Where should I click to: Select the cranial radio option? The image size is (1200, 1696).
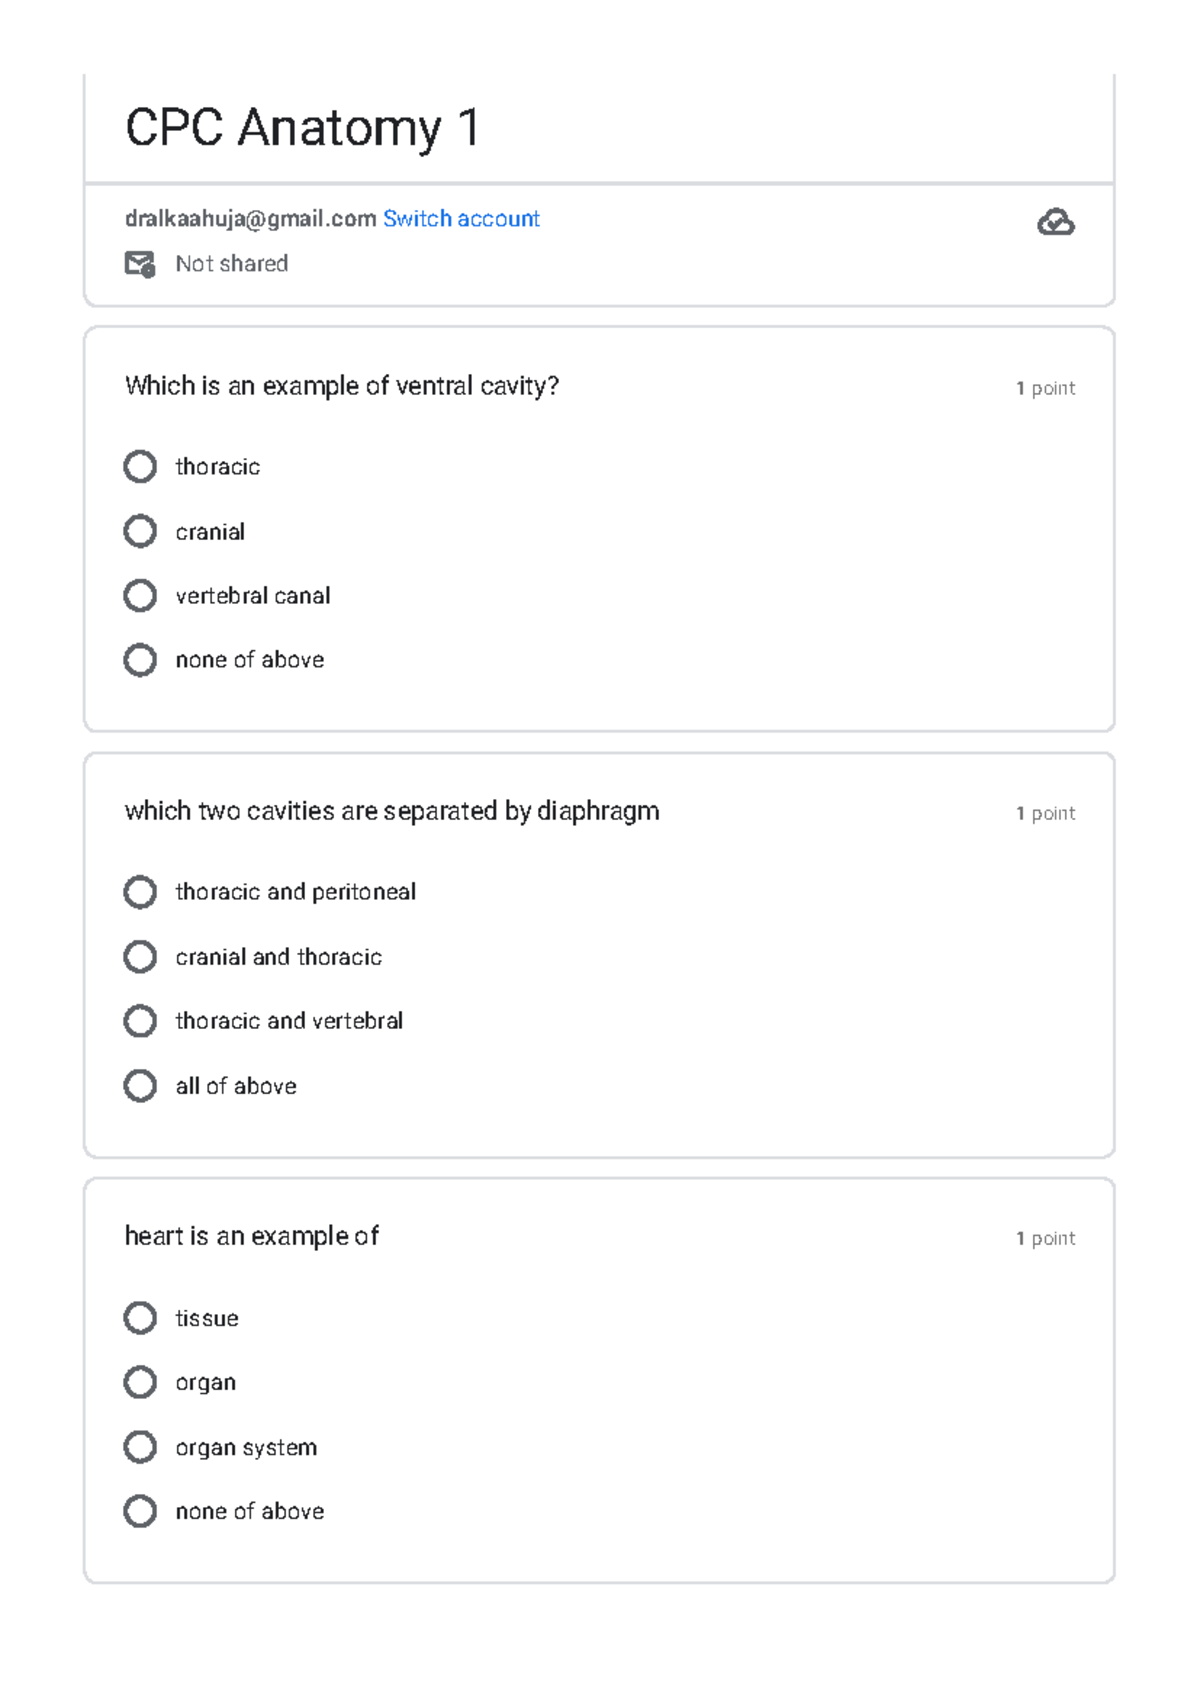point(140,532)
